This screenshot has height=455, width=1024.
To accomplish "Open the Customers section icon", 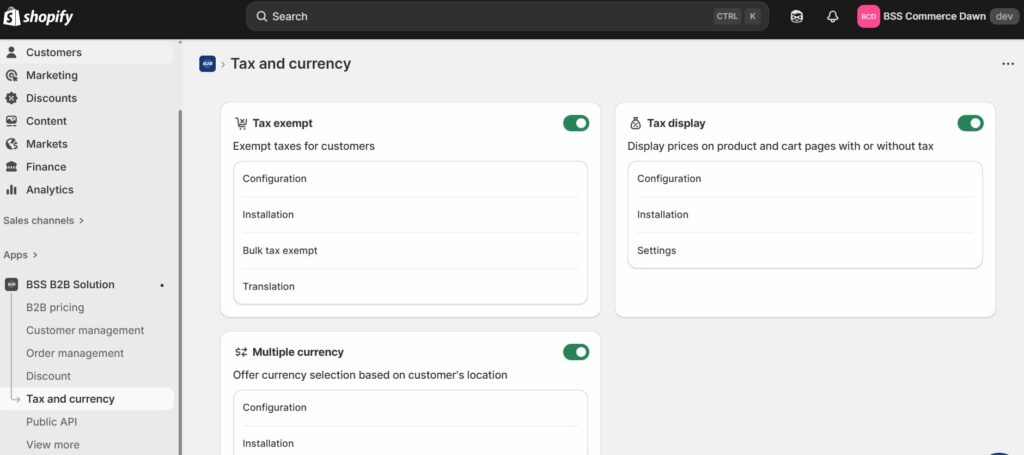I will pyautogui.click(x=11, y=52).
